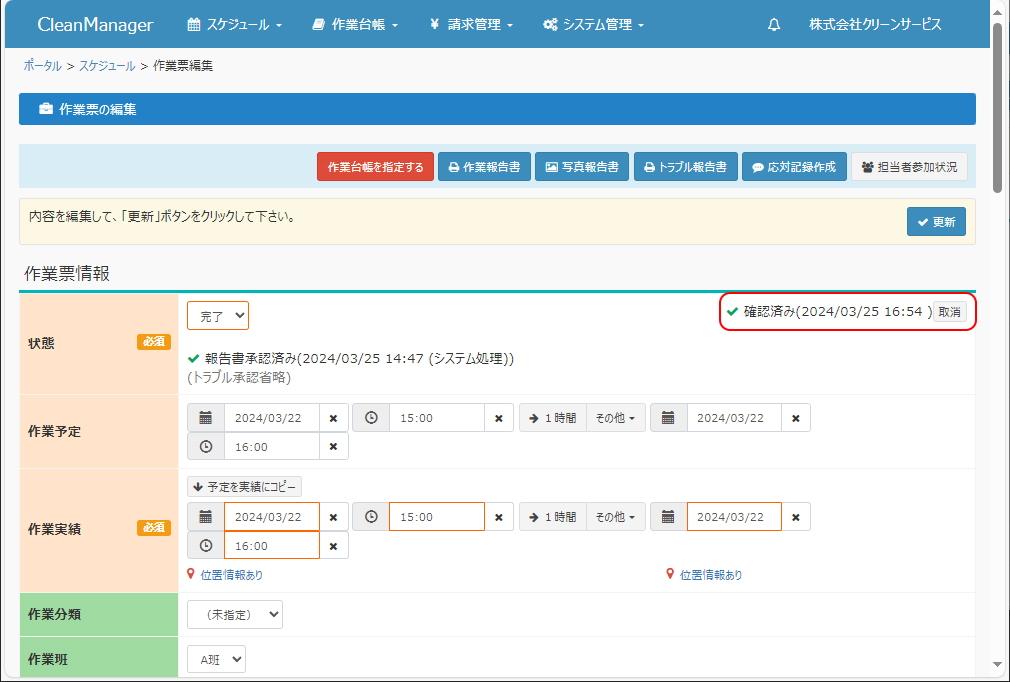Click the 取消 button next to 確認済み

click(949, 312)
